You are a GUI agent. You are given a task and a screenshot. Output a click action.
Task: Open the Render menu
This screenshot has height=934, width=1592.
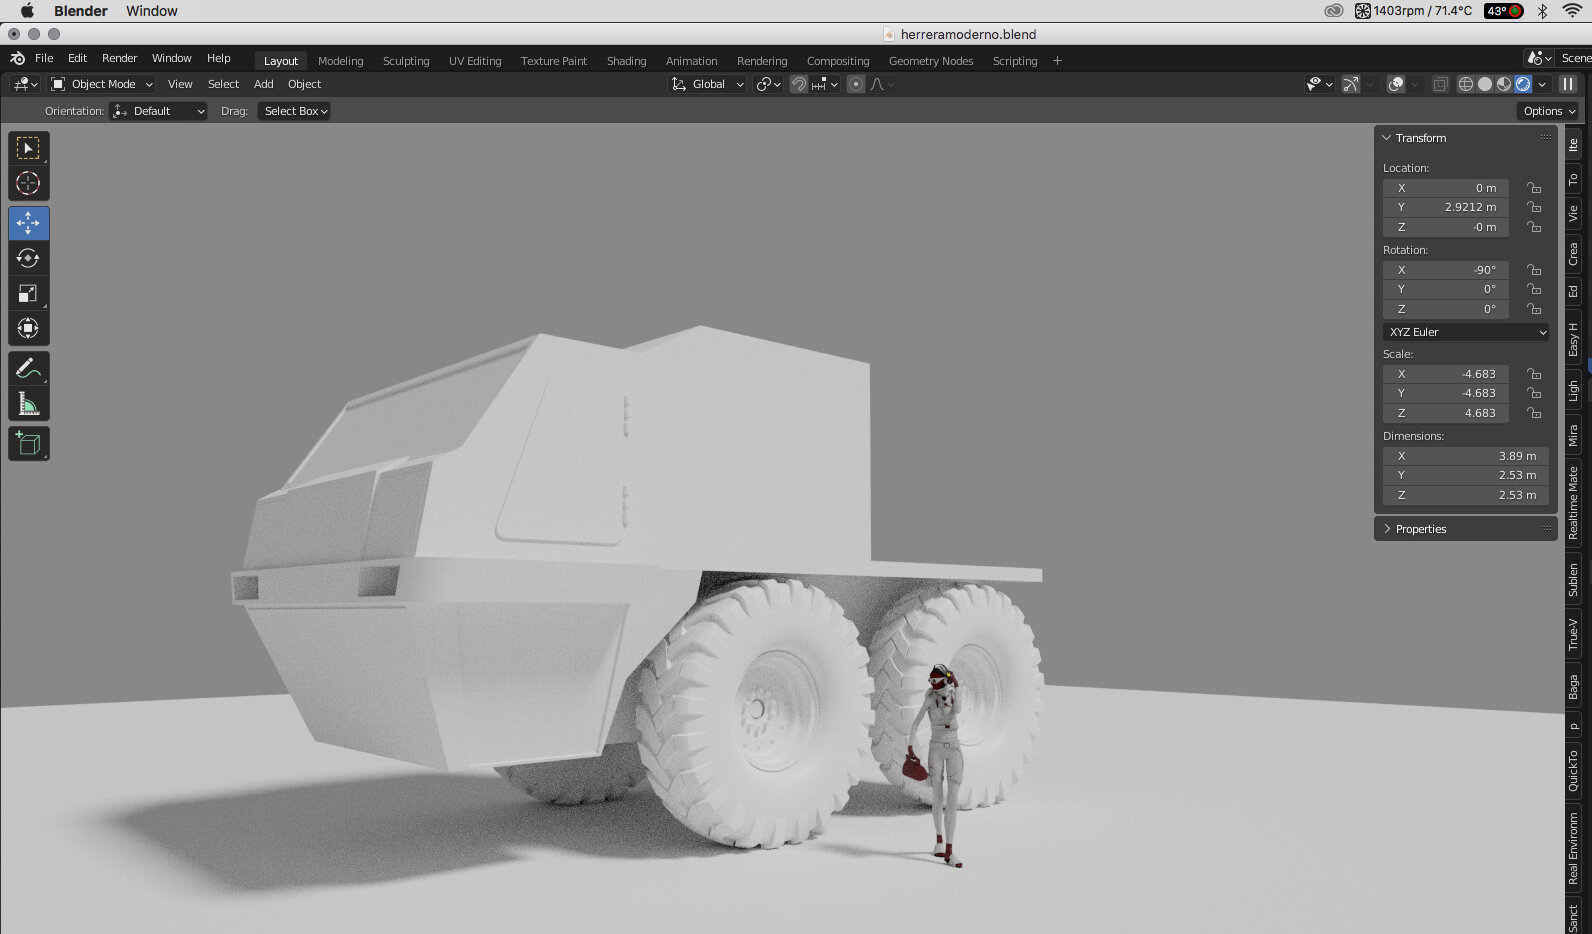pyautogui.click(x=119, y=58)
